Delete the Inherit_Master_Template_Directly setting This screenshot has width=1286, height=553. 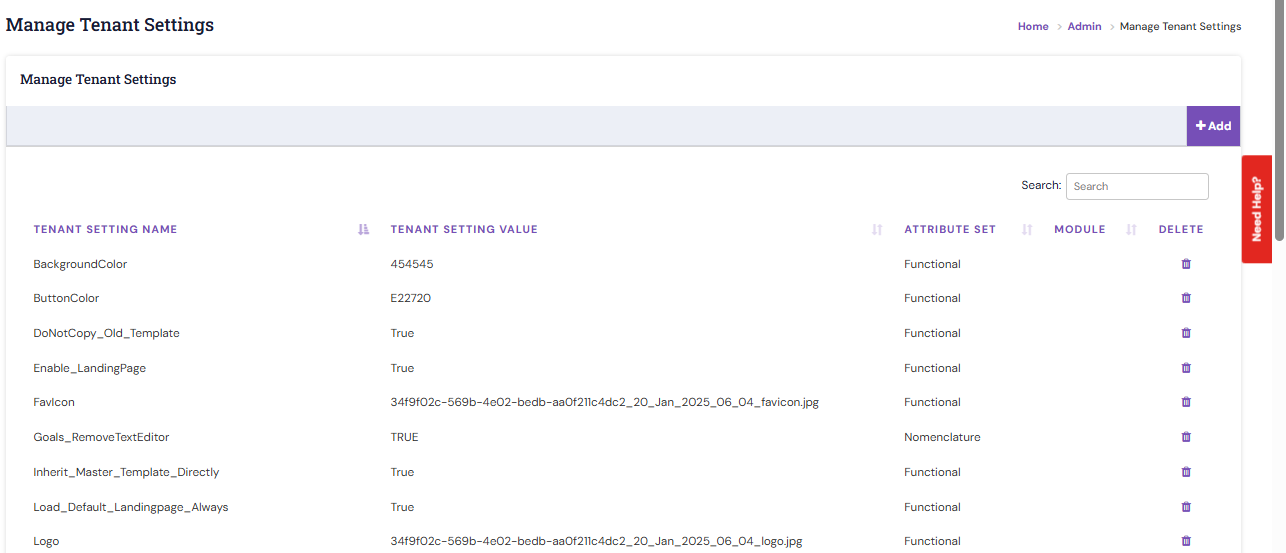point(1186,472)
